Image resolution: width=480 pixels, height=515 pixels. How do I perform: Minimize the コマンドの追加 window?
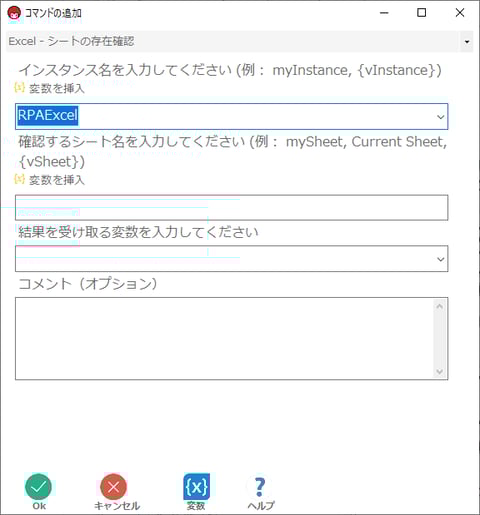pos(384,13)
